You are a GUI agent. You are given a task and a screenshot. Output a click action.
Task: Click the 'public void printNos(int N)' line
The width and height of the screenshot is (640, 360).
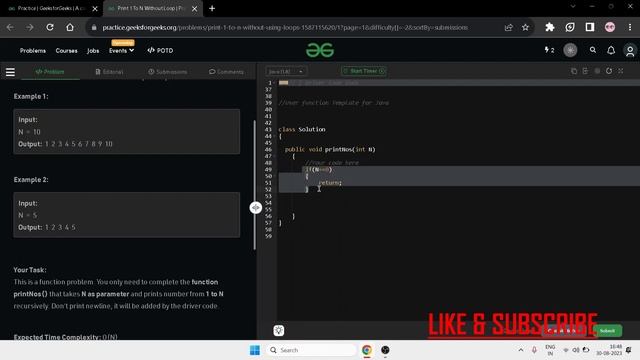tap(330, 149)
